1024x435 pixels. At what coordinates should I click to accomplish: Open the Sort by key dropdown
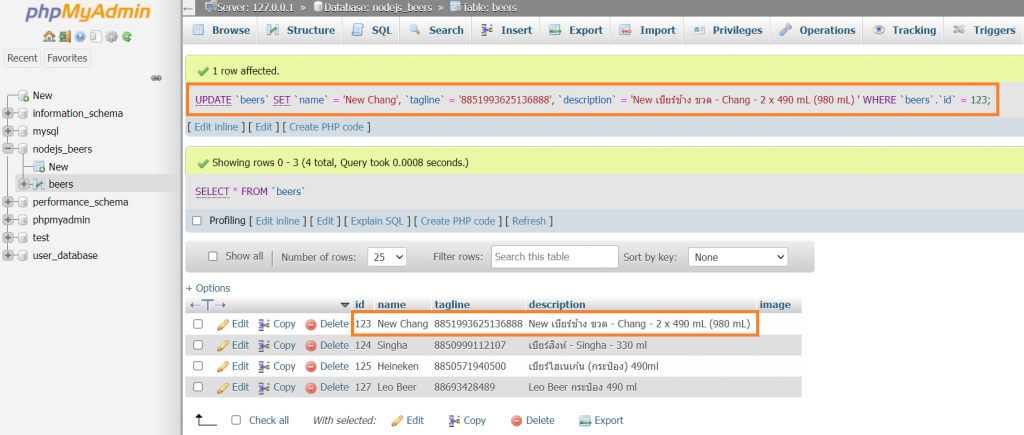click(x=738, y=257)
